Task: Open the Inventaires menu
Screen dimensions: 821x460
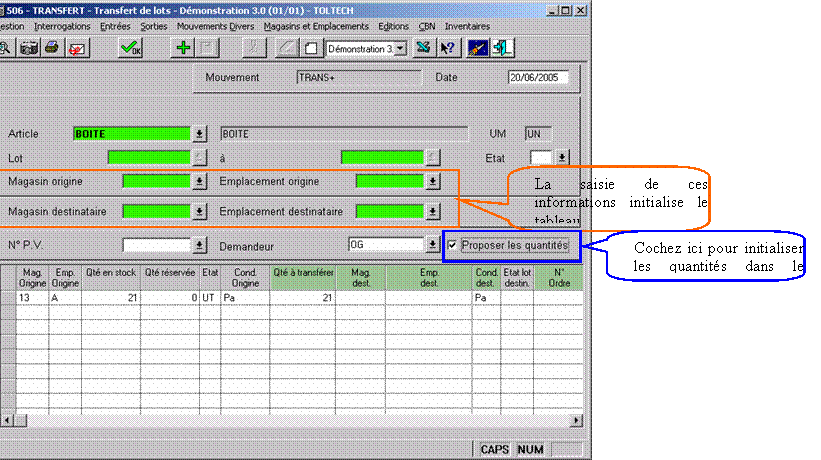Action: 467,26
